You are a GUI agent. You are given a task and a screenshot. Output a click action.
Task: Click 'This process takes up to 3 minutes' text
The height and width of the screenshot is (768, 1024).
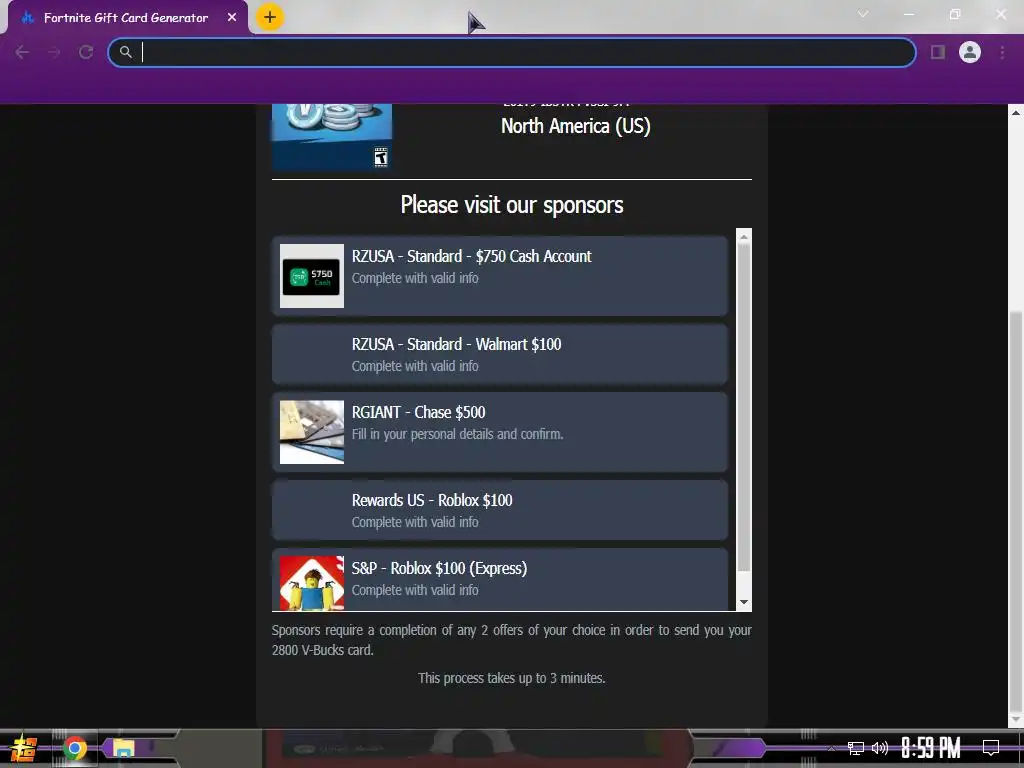pos(511,678)
